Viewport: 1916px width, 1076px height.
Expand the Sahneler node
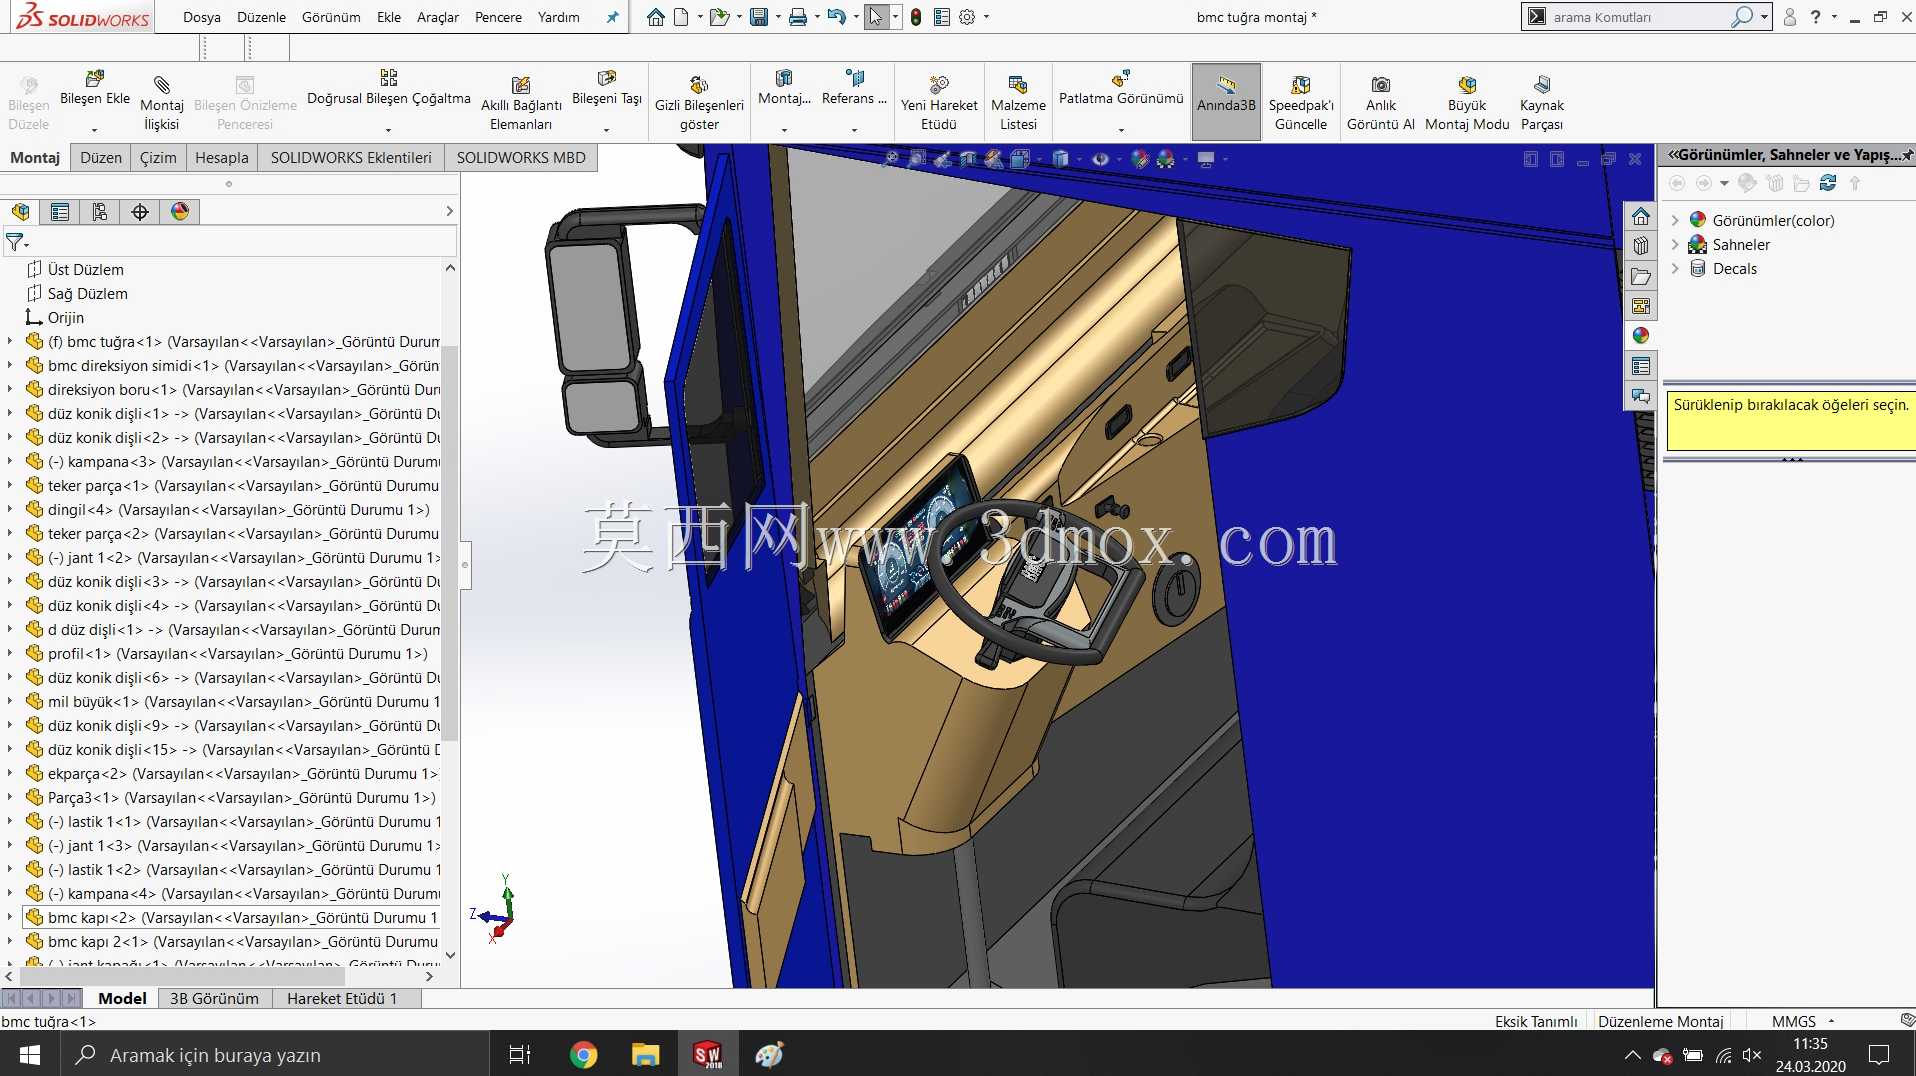coord(1675,244)
